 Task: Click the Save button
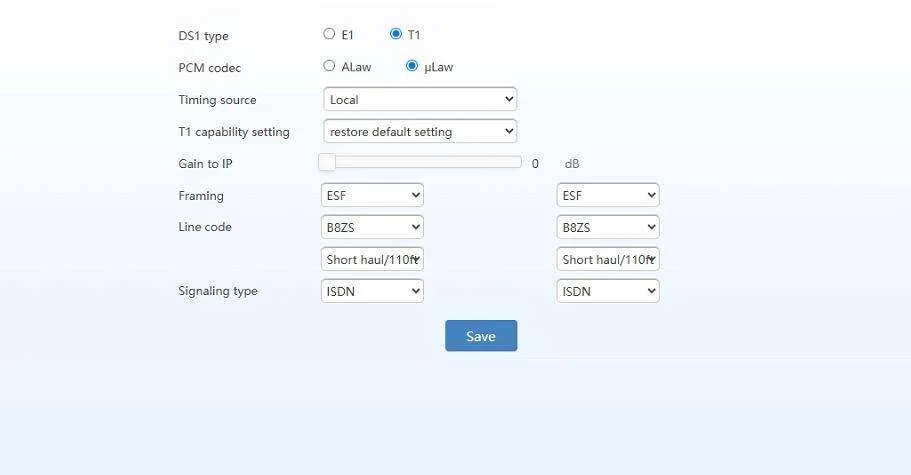pyautogui.click(x=481, y=336)
